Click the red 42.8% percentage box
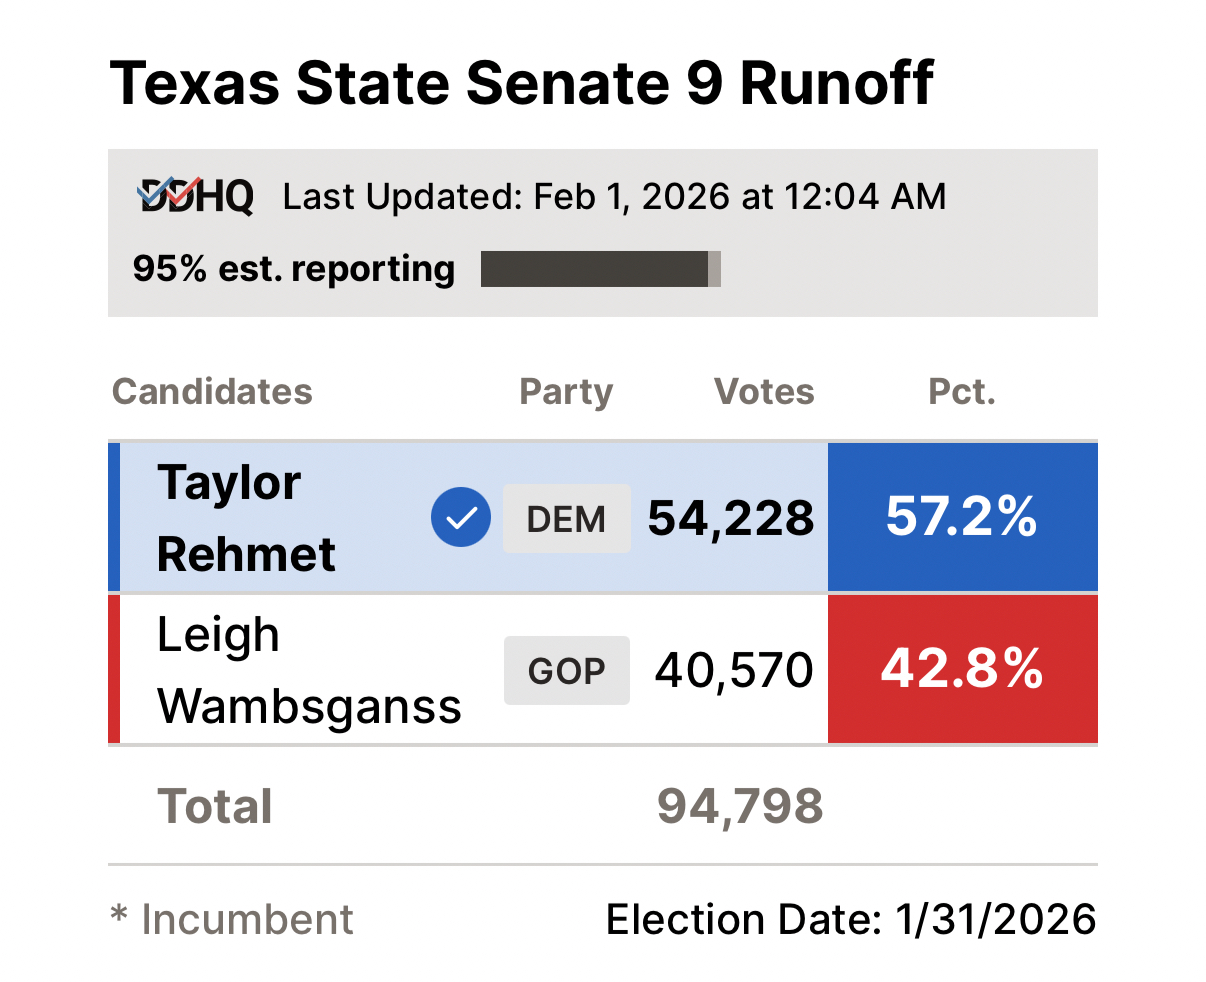The width and height of the screenshot is (1206, 982). 962,669
